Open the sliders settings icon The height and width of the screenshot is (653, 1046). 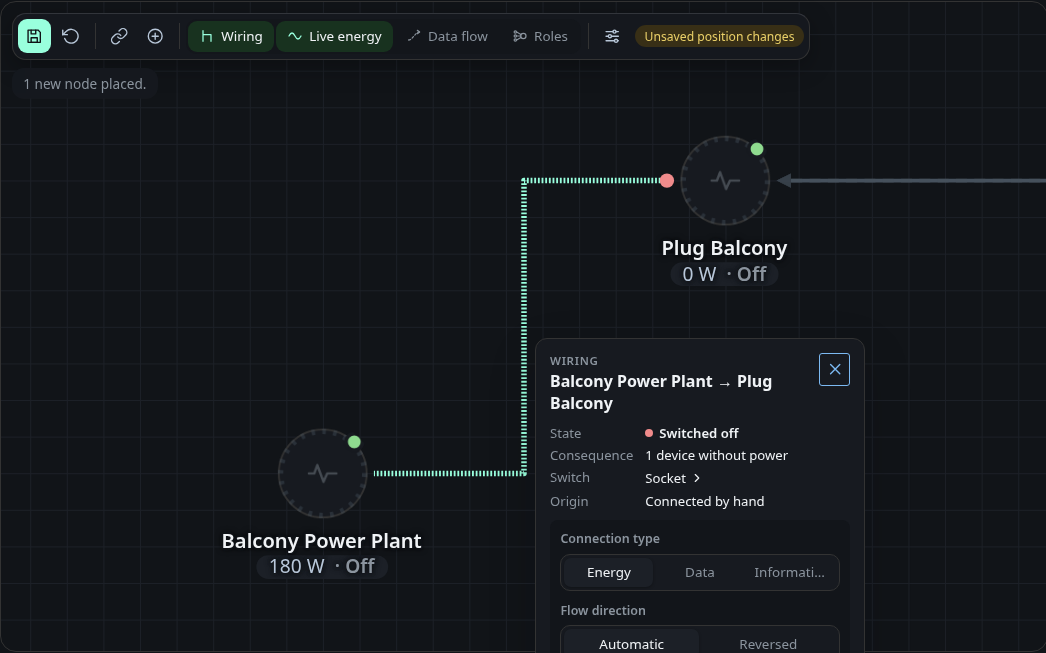(612, 36)
